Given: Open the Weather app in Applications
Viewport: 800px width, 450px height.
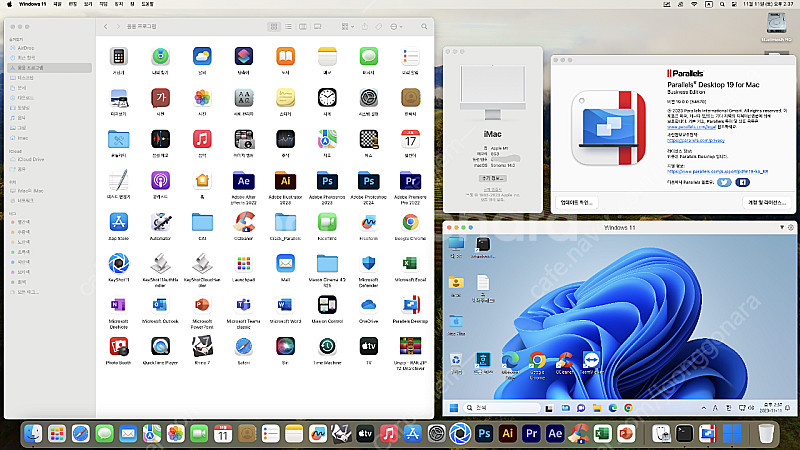Looking at the screenshot, I should 202,57.
